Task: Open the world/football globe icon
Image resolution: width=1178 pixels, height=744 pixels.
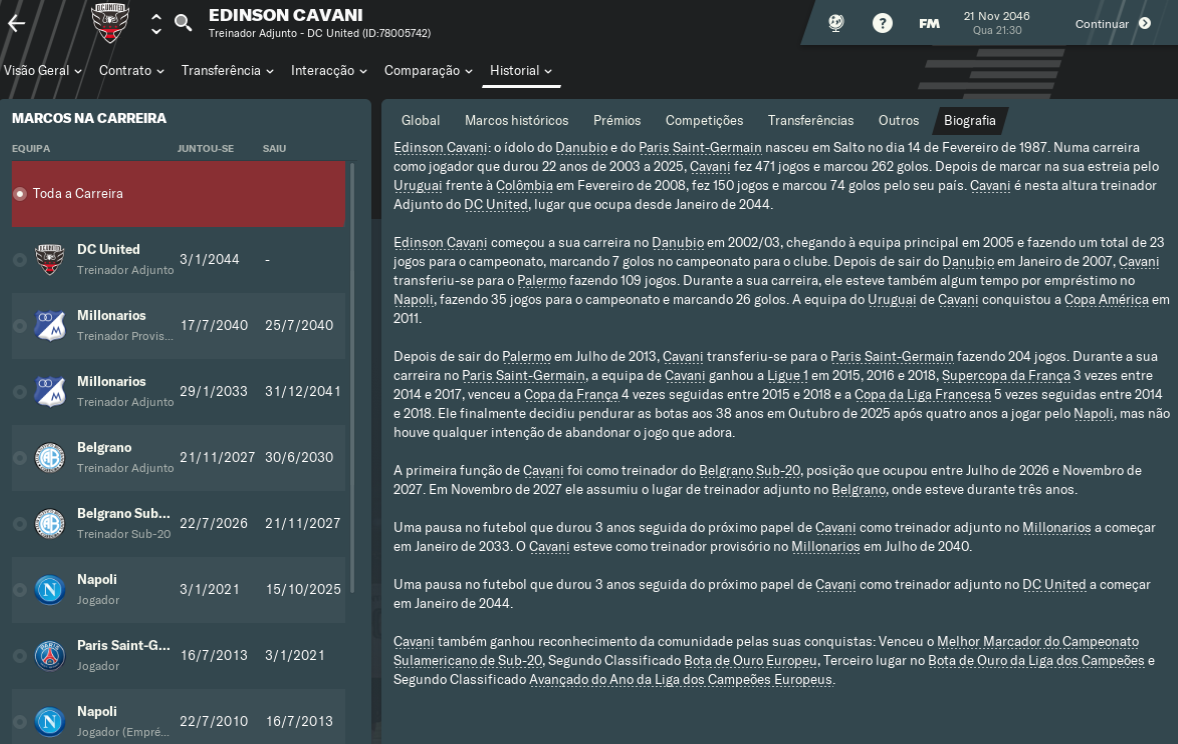Action: pos(835,23)
